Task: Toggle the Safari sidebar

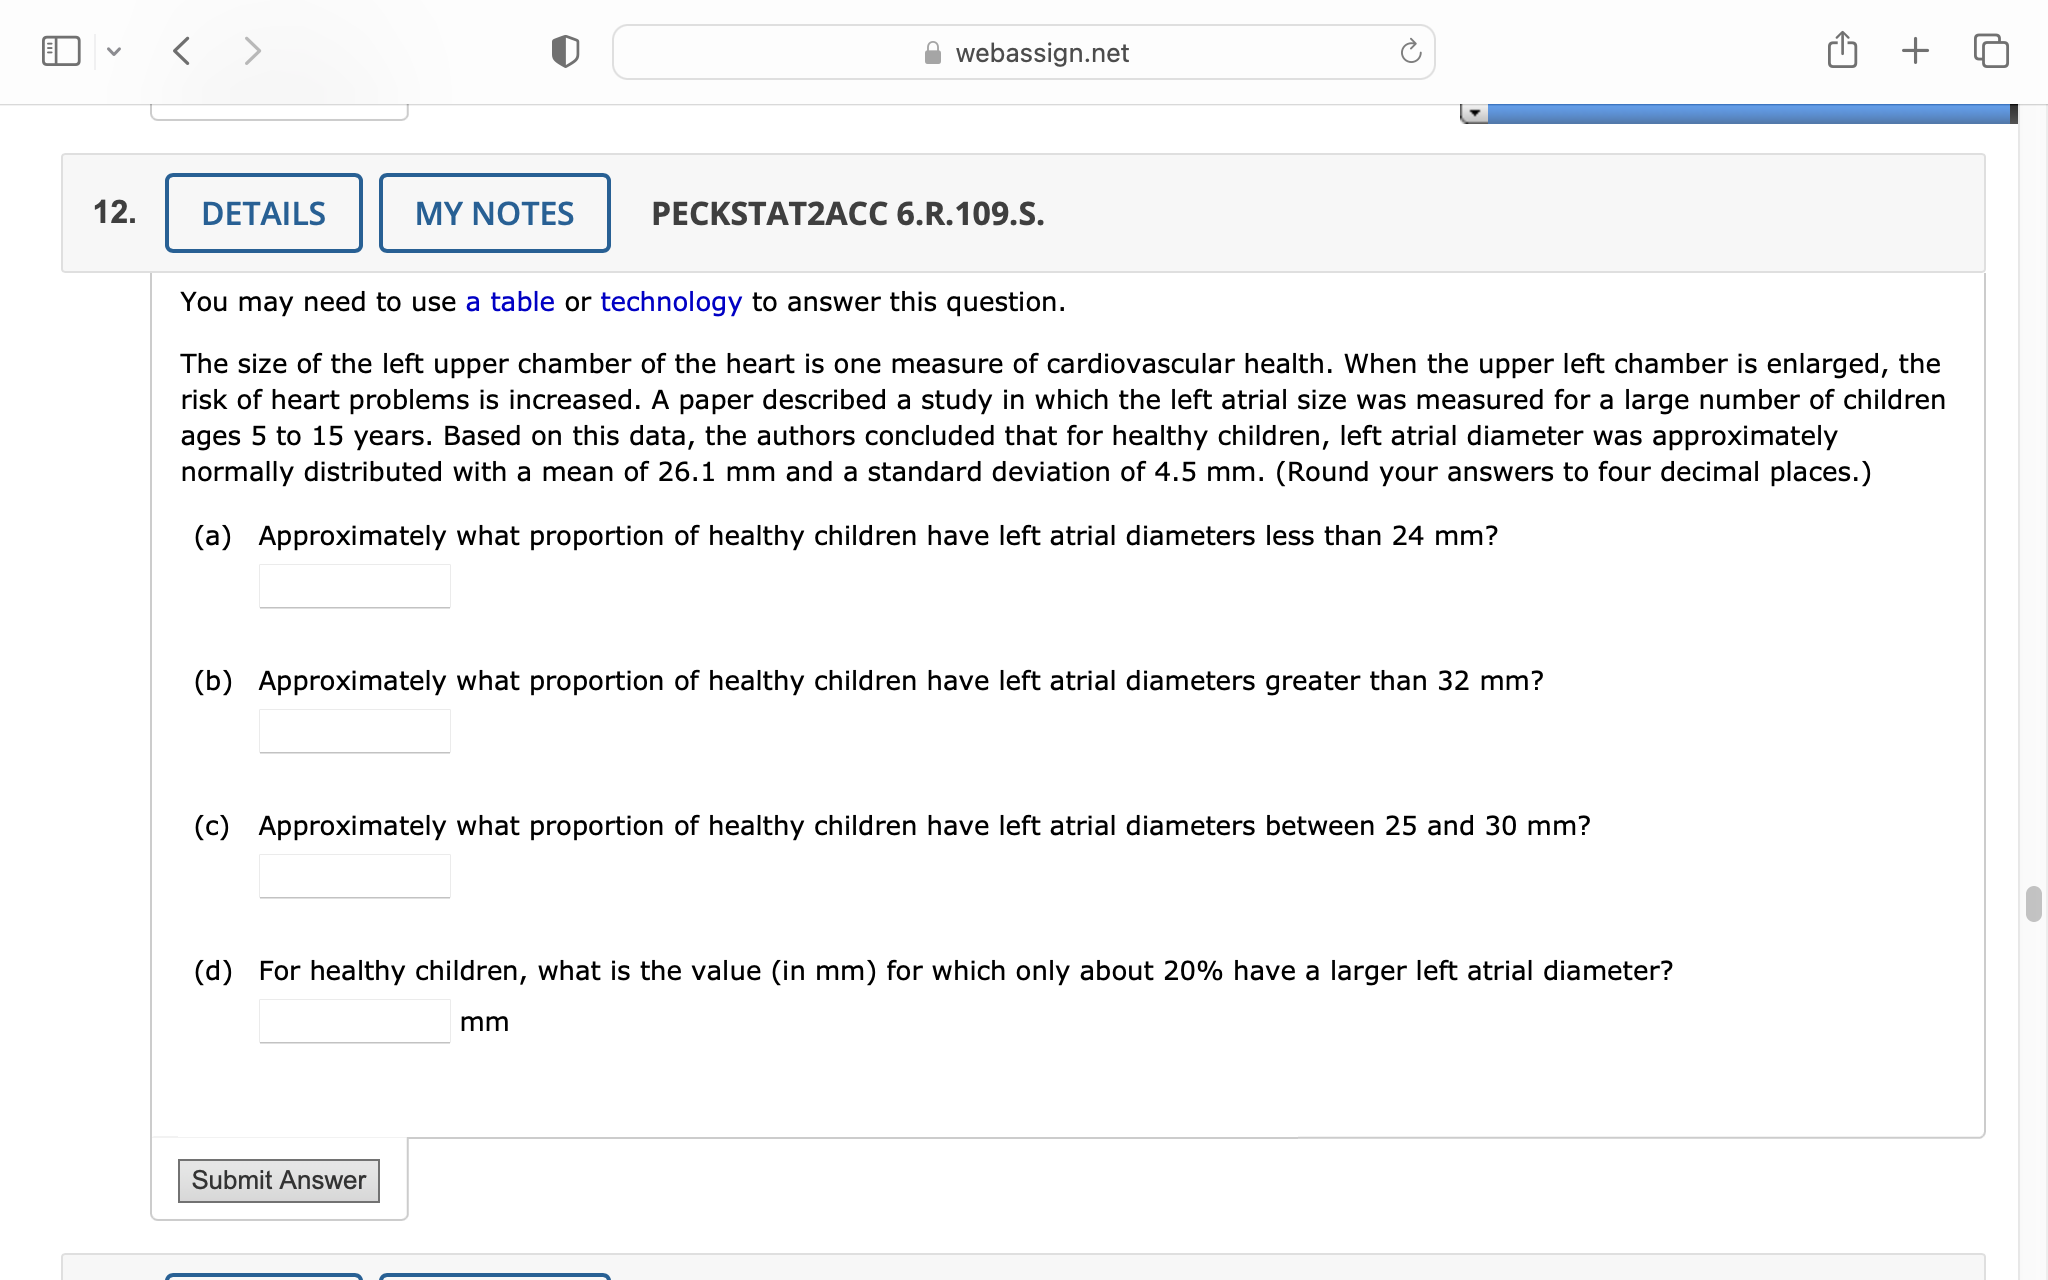Action: [x=60, y=50]
